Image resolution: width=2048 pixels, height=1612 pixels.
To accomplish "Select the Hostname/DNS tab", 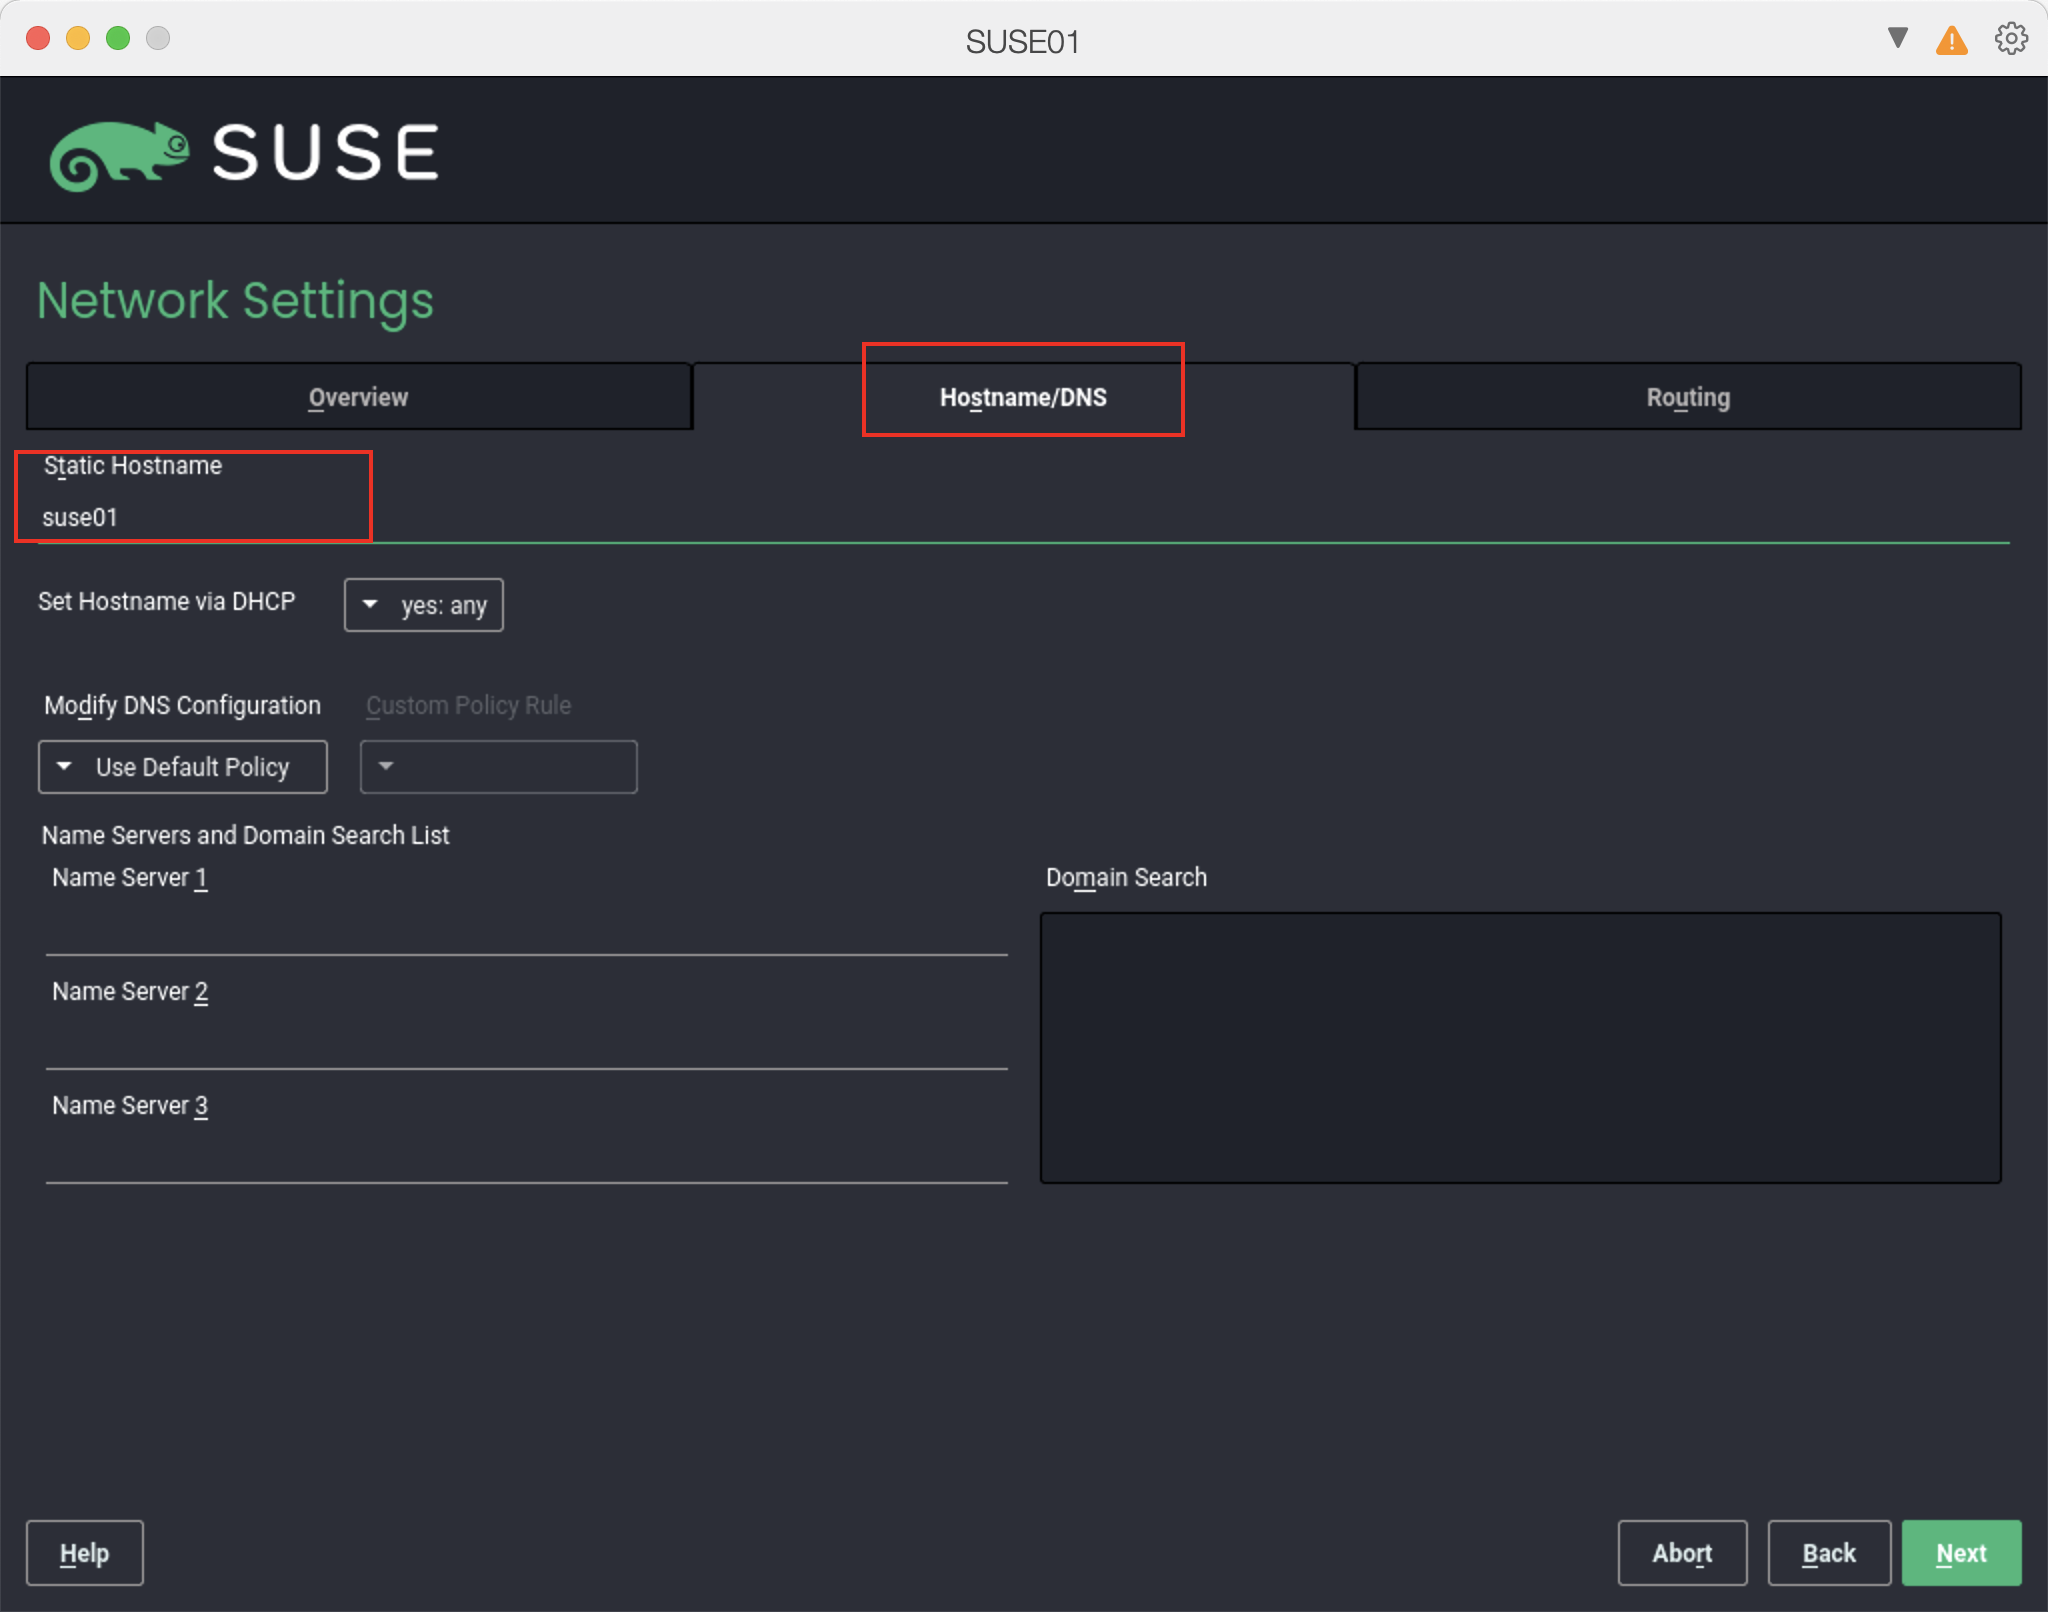I will (1022, 397).
